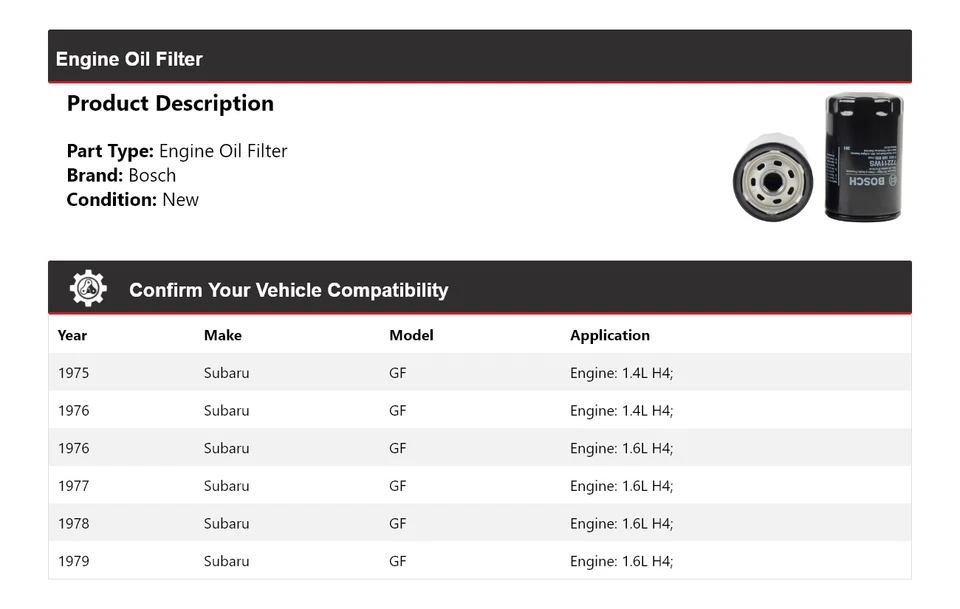Click the Year column header

(x=72, y=335)
